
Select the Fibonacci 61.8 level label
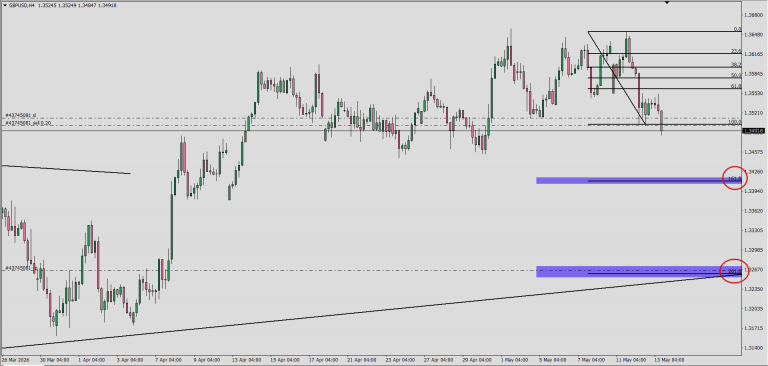(736, 86)
